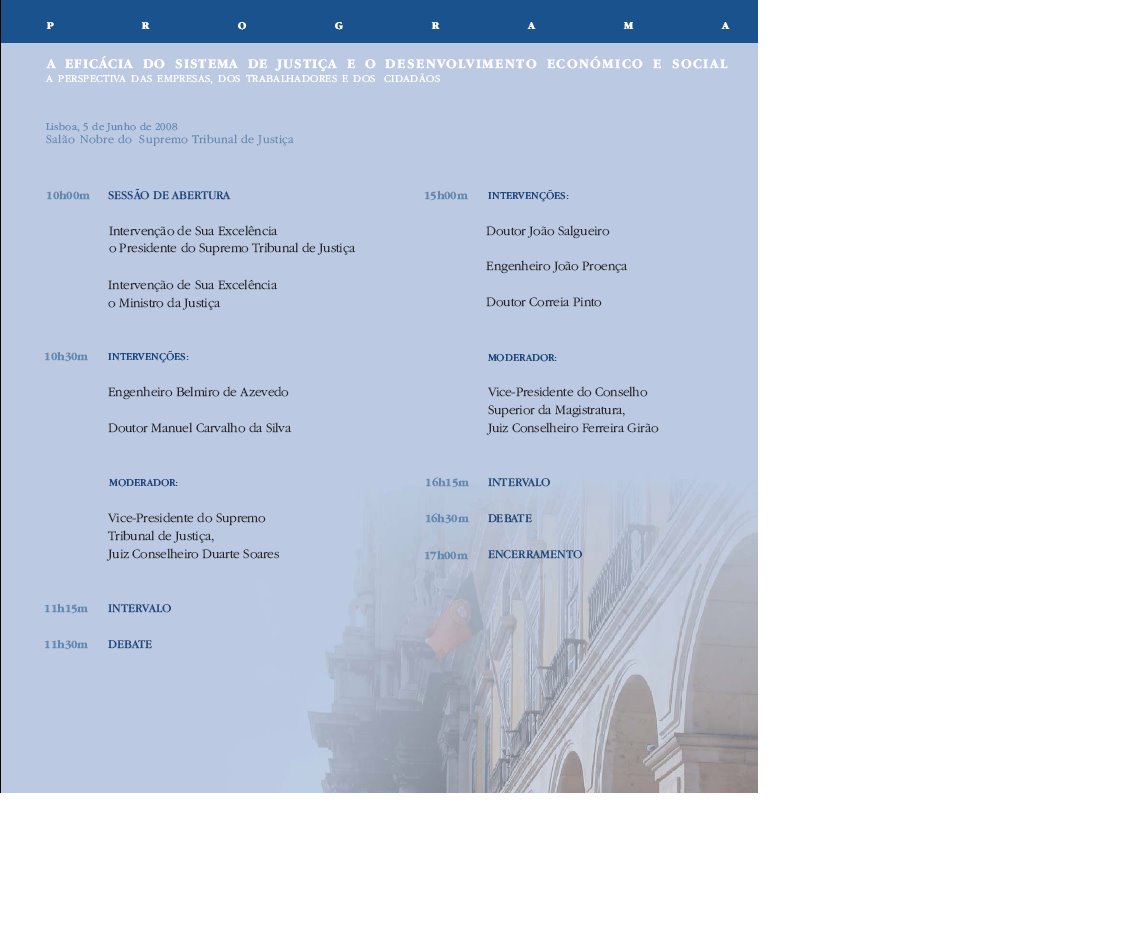Screen dimensions: 1123x934
Task: Select the 10h00m SESSÃO DE ABERTURA entry
Action: click(168, 195)
